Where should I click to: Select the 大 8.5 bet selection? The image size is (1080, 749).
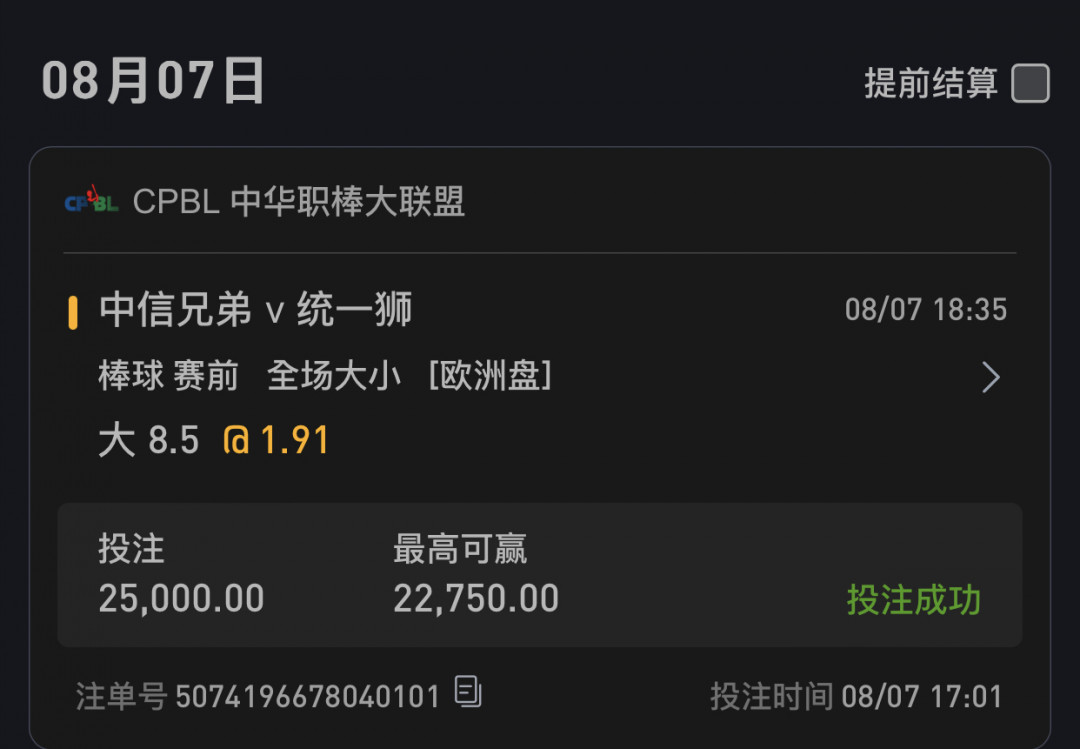149,440
